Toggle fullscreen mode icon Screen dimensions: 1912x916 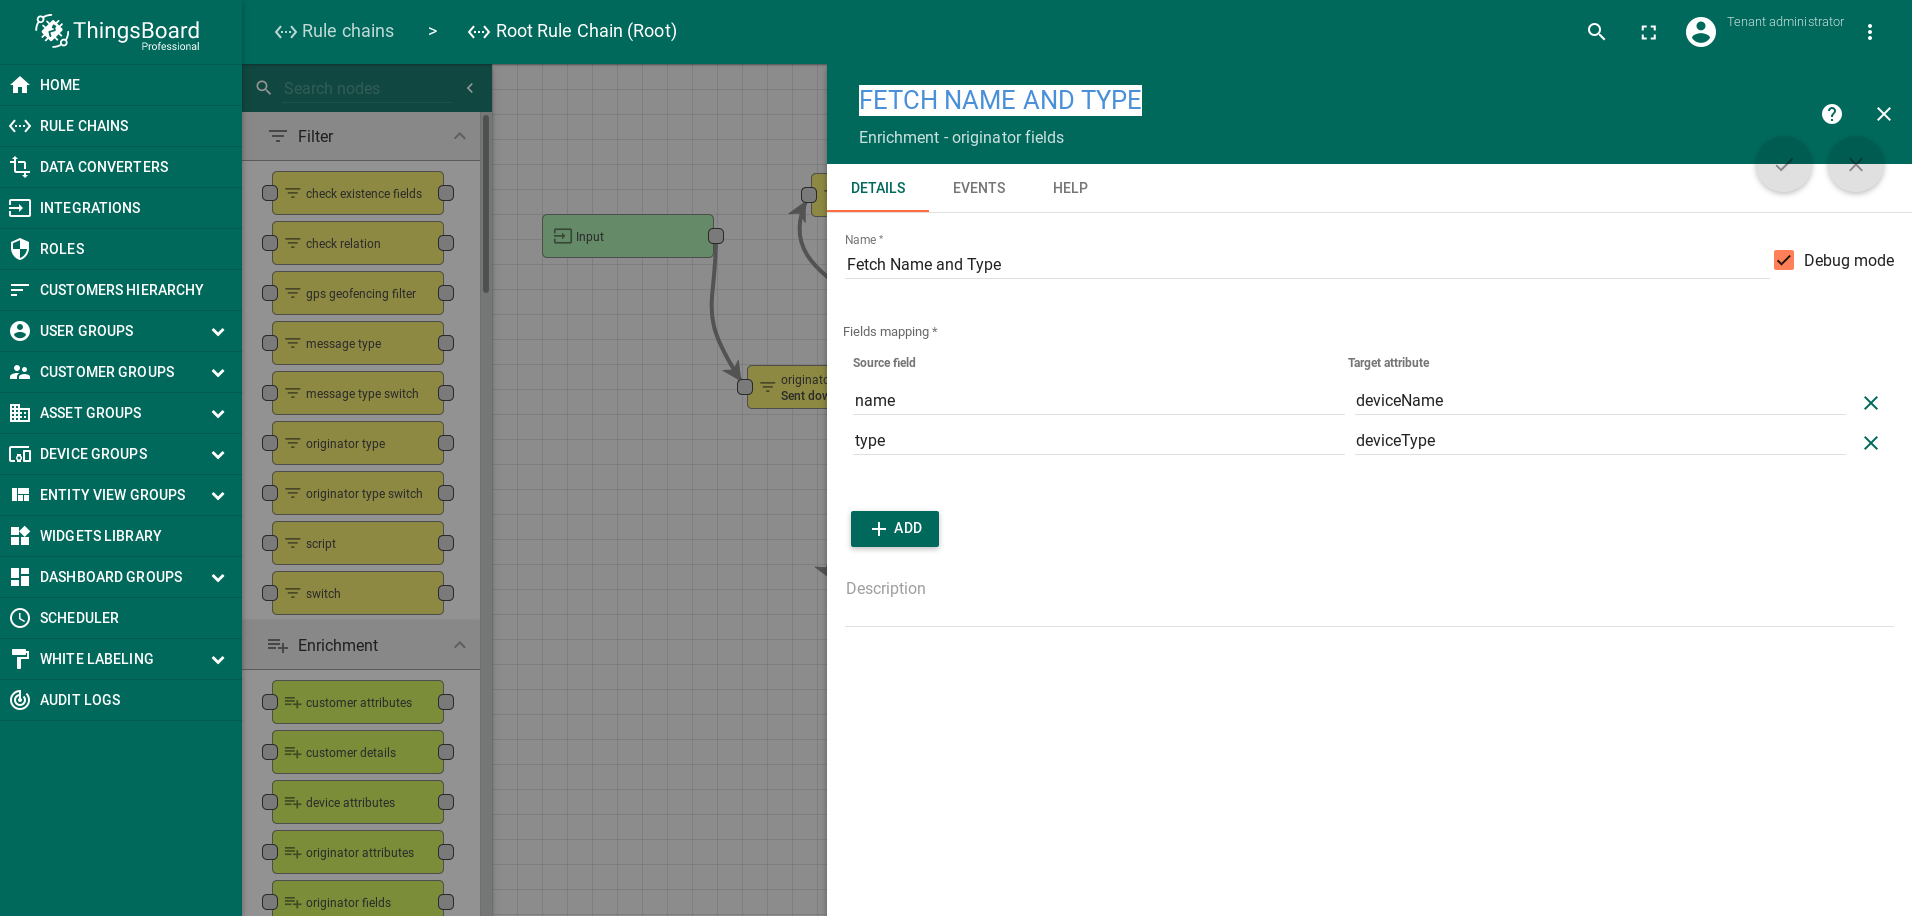[x=1649, y=32]
